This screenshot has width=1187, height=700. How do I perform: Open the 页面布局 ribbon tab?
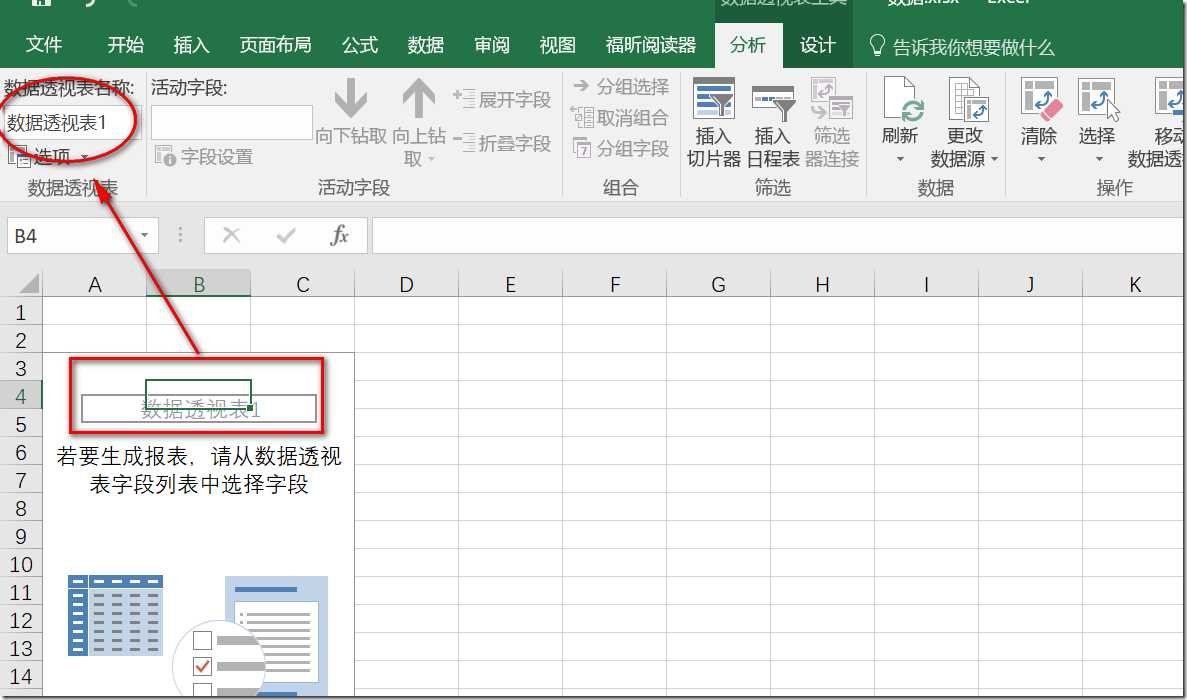click(276, 45)
